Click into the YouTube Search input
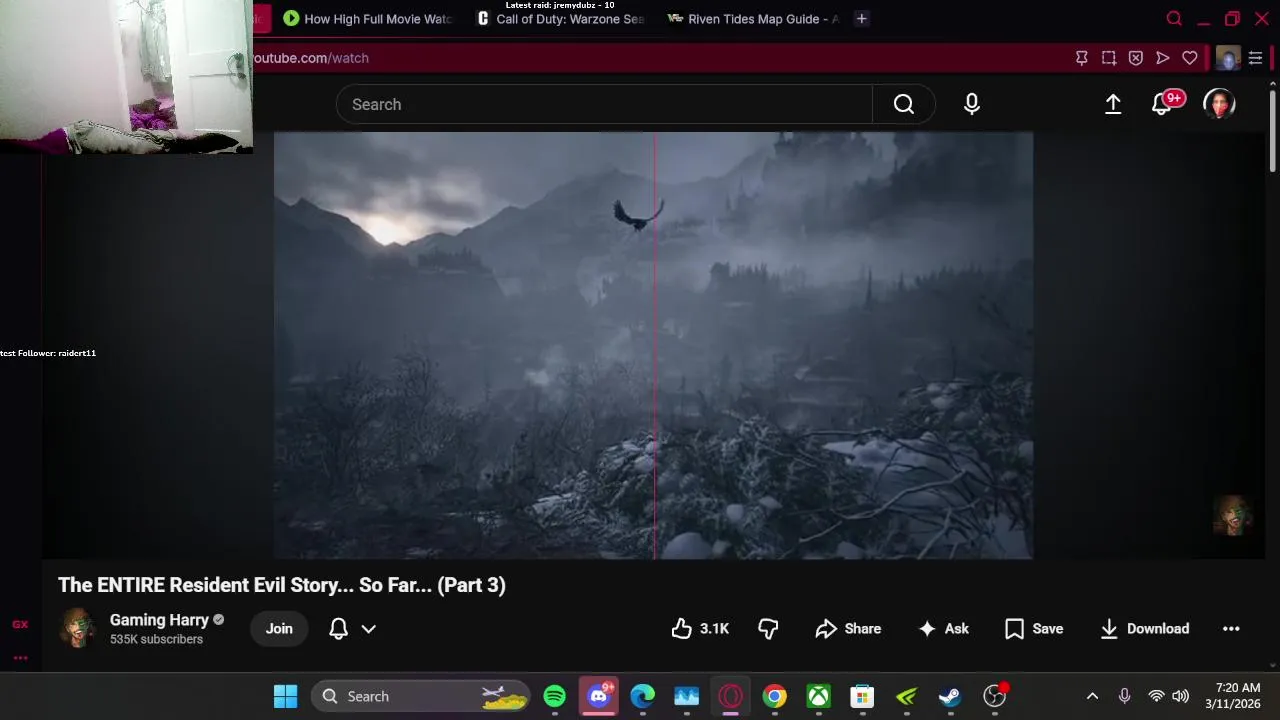Screen dimensions: 1280x720 [x=604, y=104]
